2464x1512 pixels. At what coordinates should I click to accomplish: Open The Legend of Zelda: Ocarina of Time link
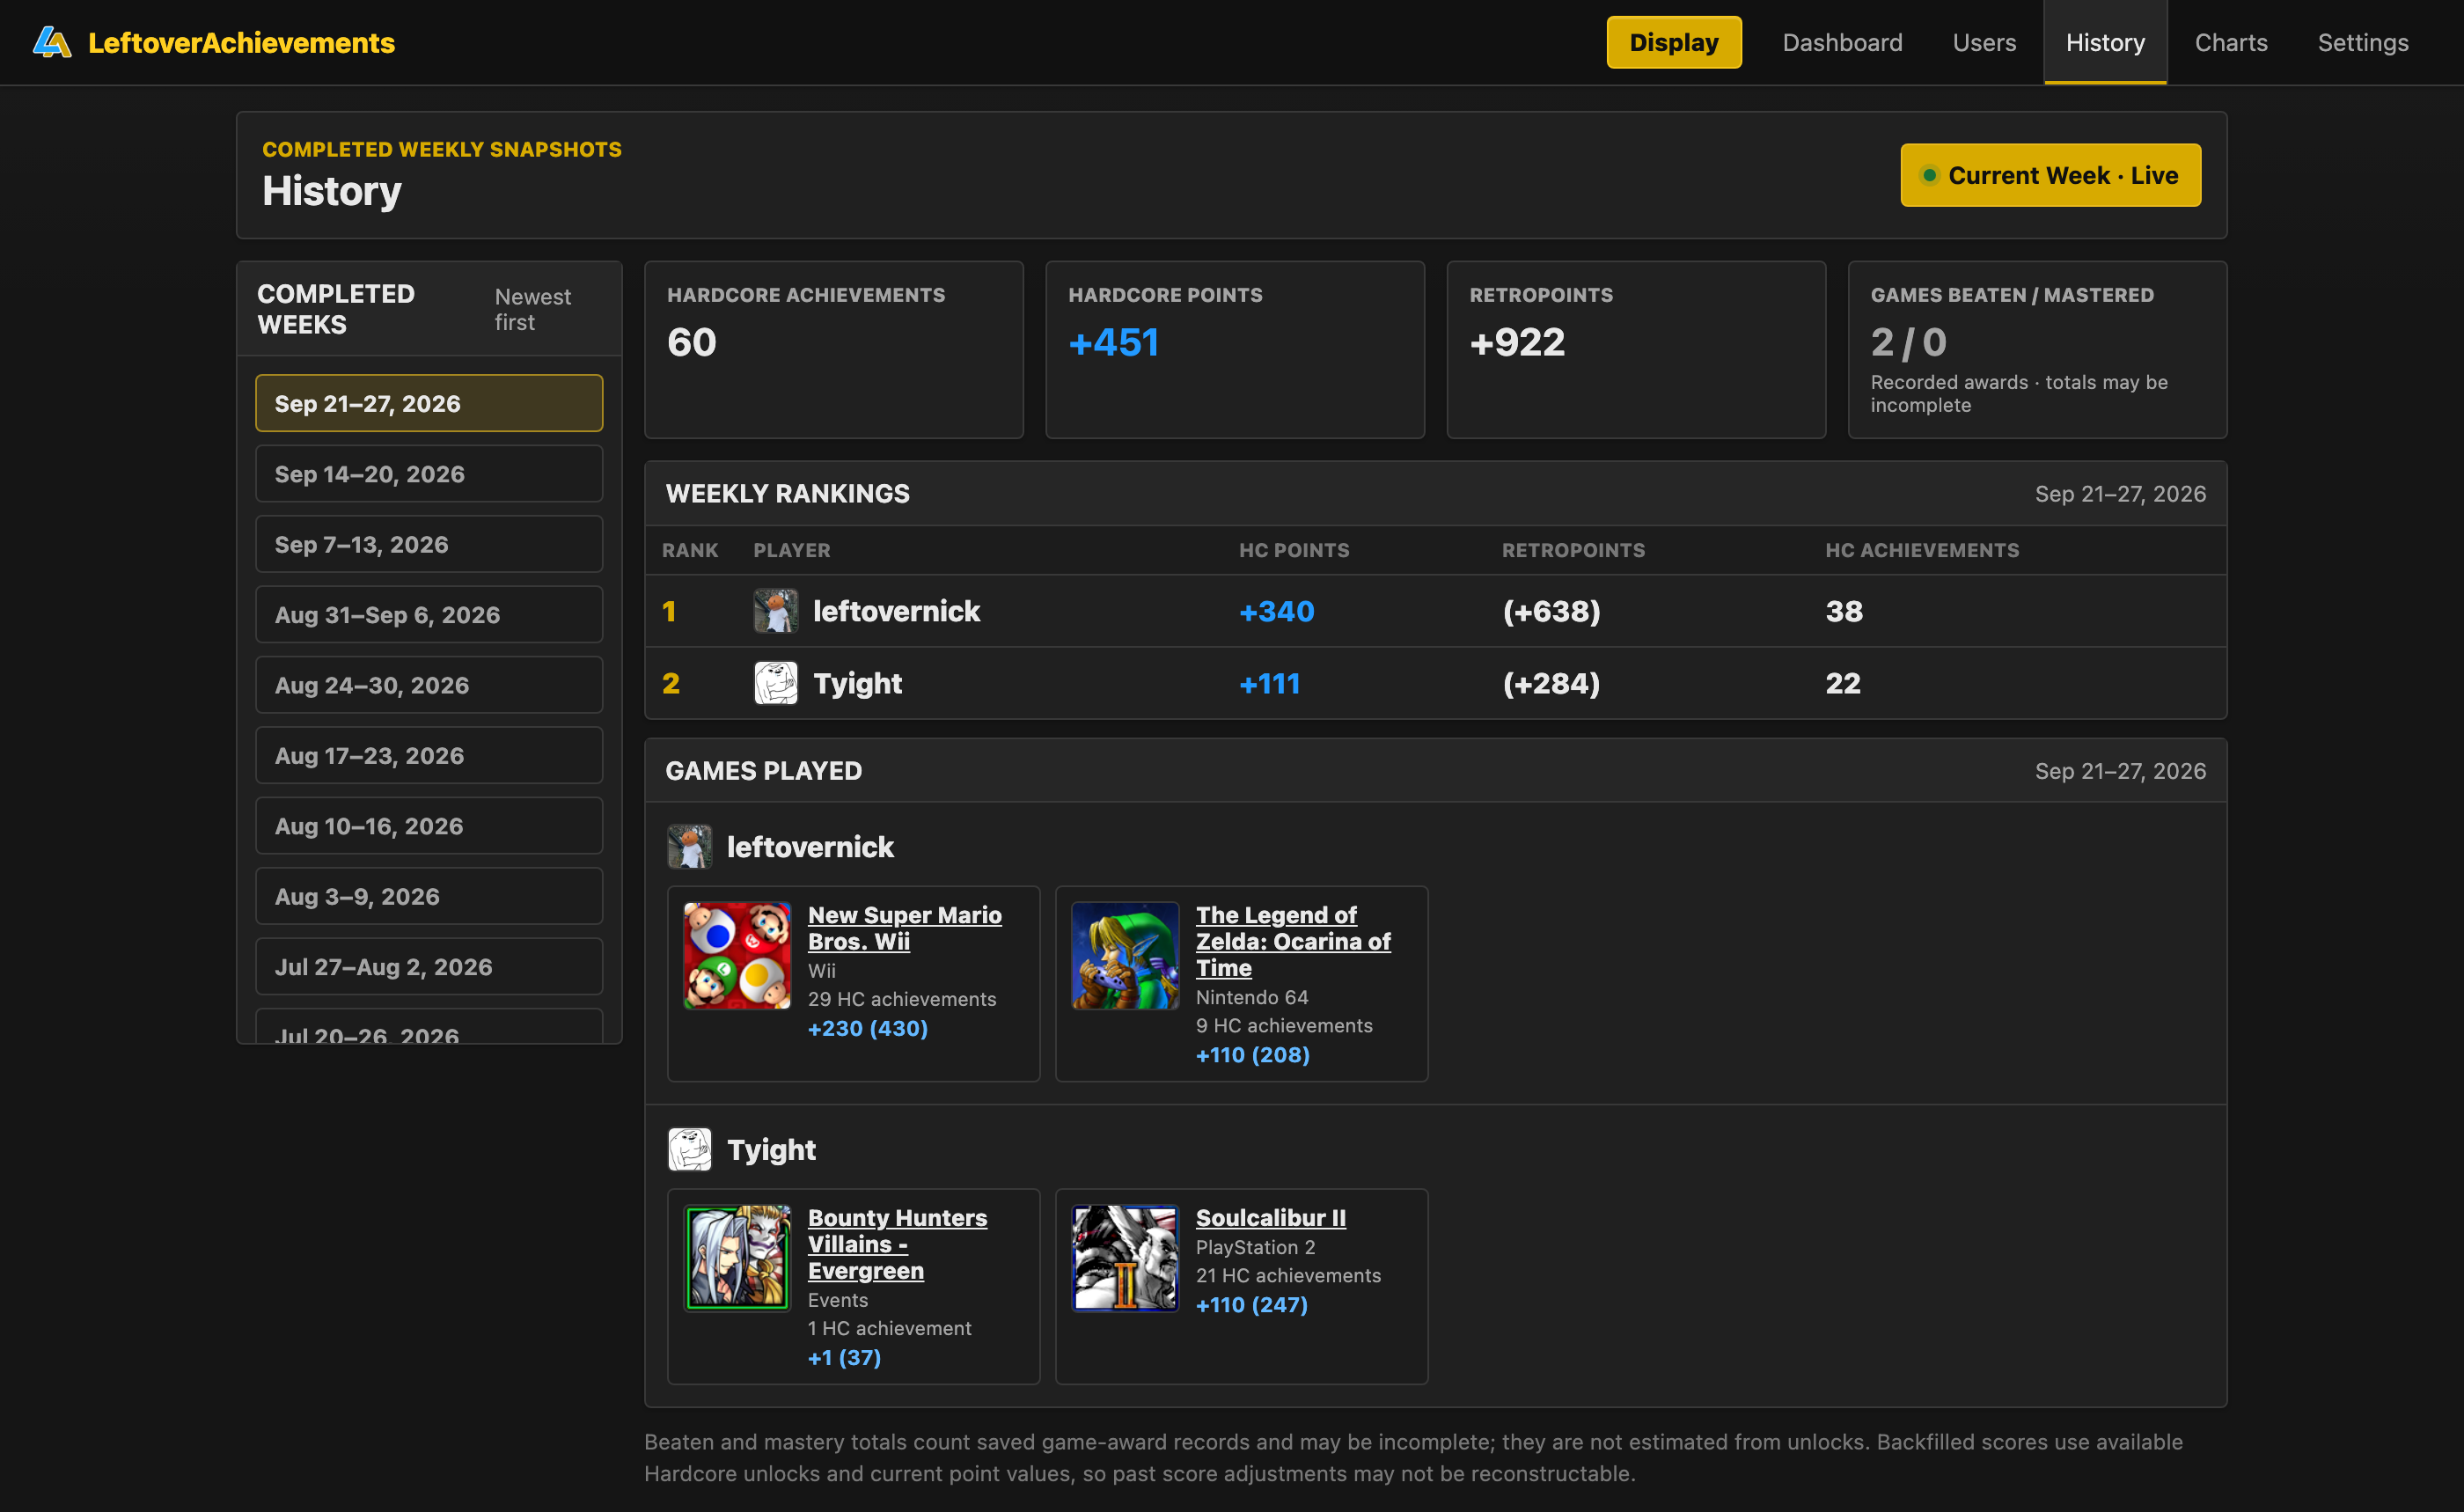pos(1292,941)
